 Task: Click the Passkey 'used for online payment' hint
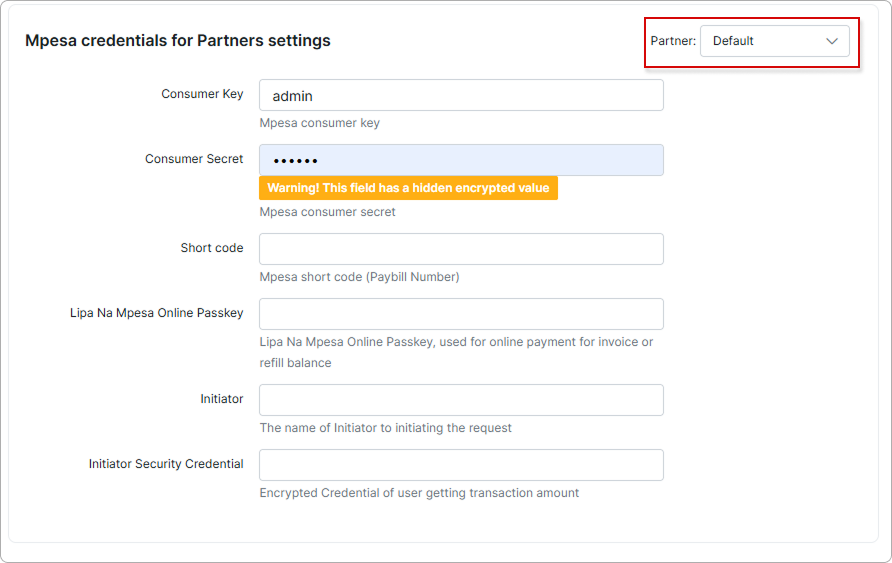[x=456, y=352]
